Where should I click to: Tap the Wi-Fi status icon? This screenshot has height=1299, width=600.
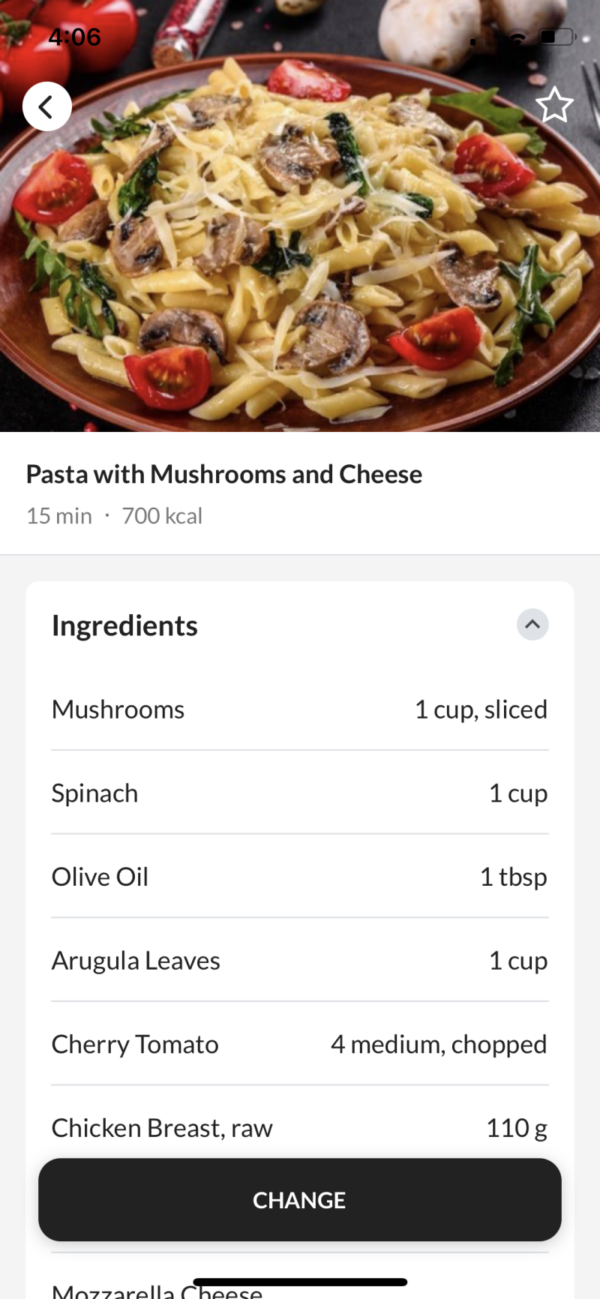(x=517, y=38)
